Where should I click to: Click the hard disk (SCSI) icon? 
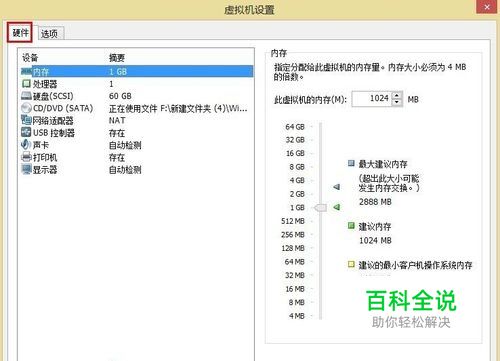(26, 96)
